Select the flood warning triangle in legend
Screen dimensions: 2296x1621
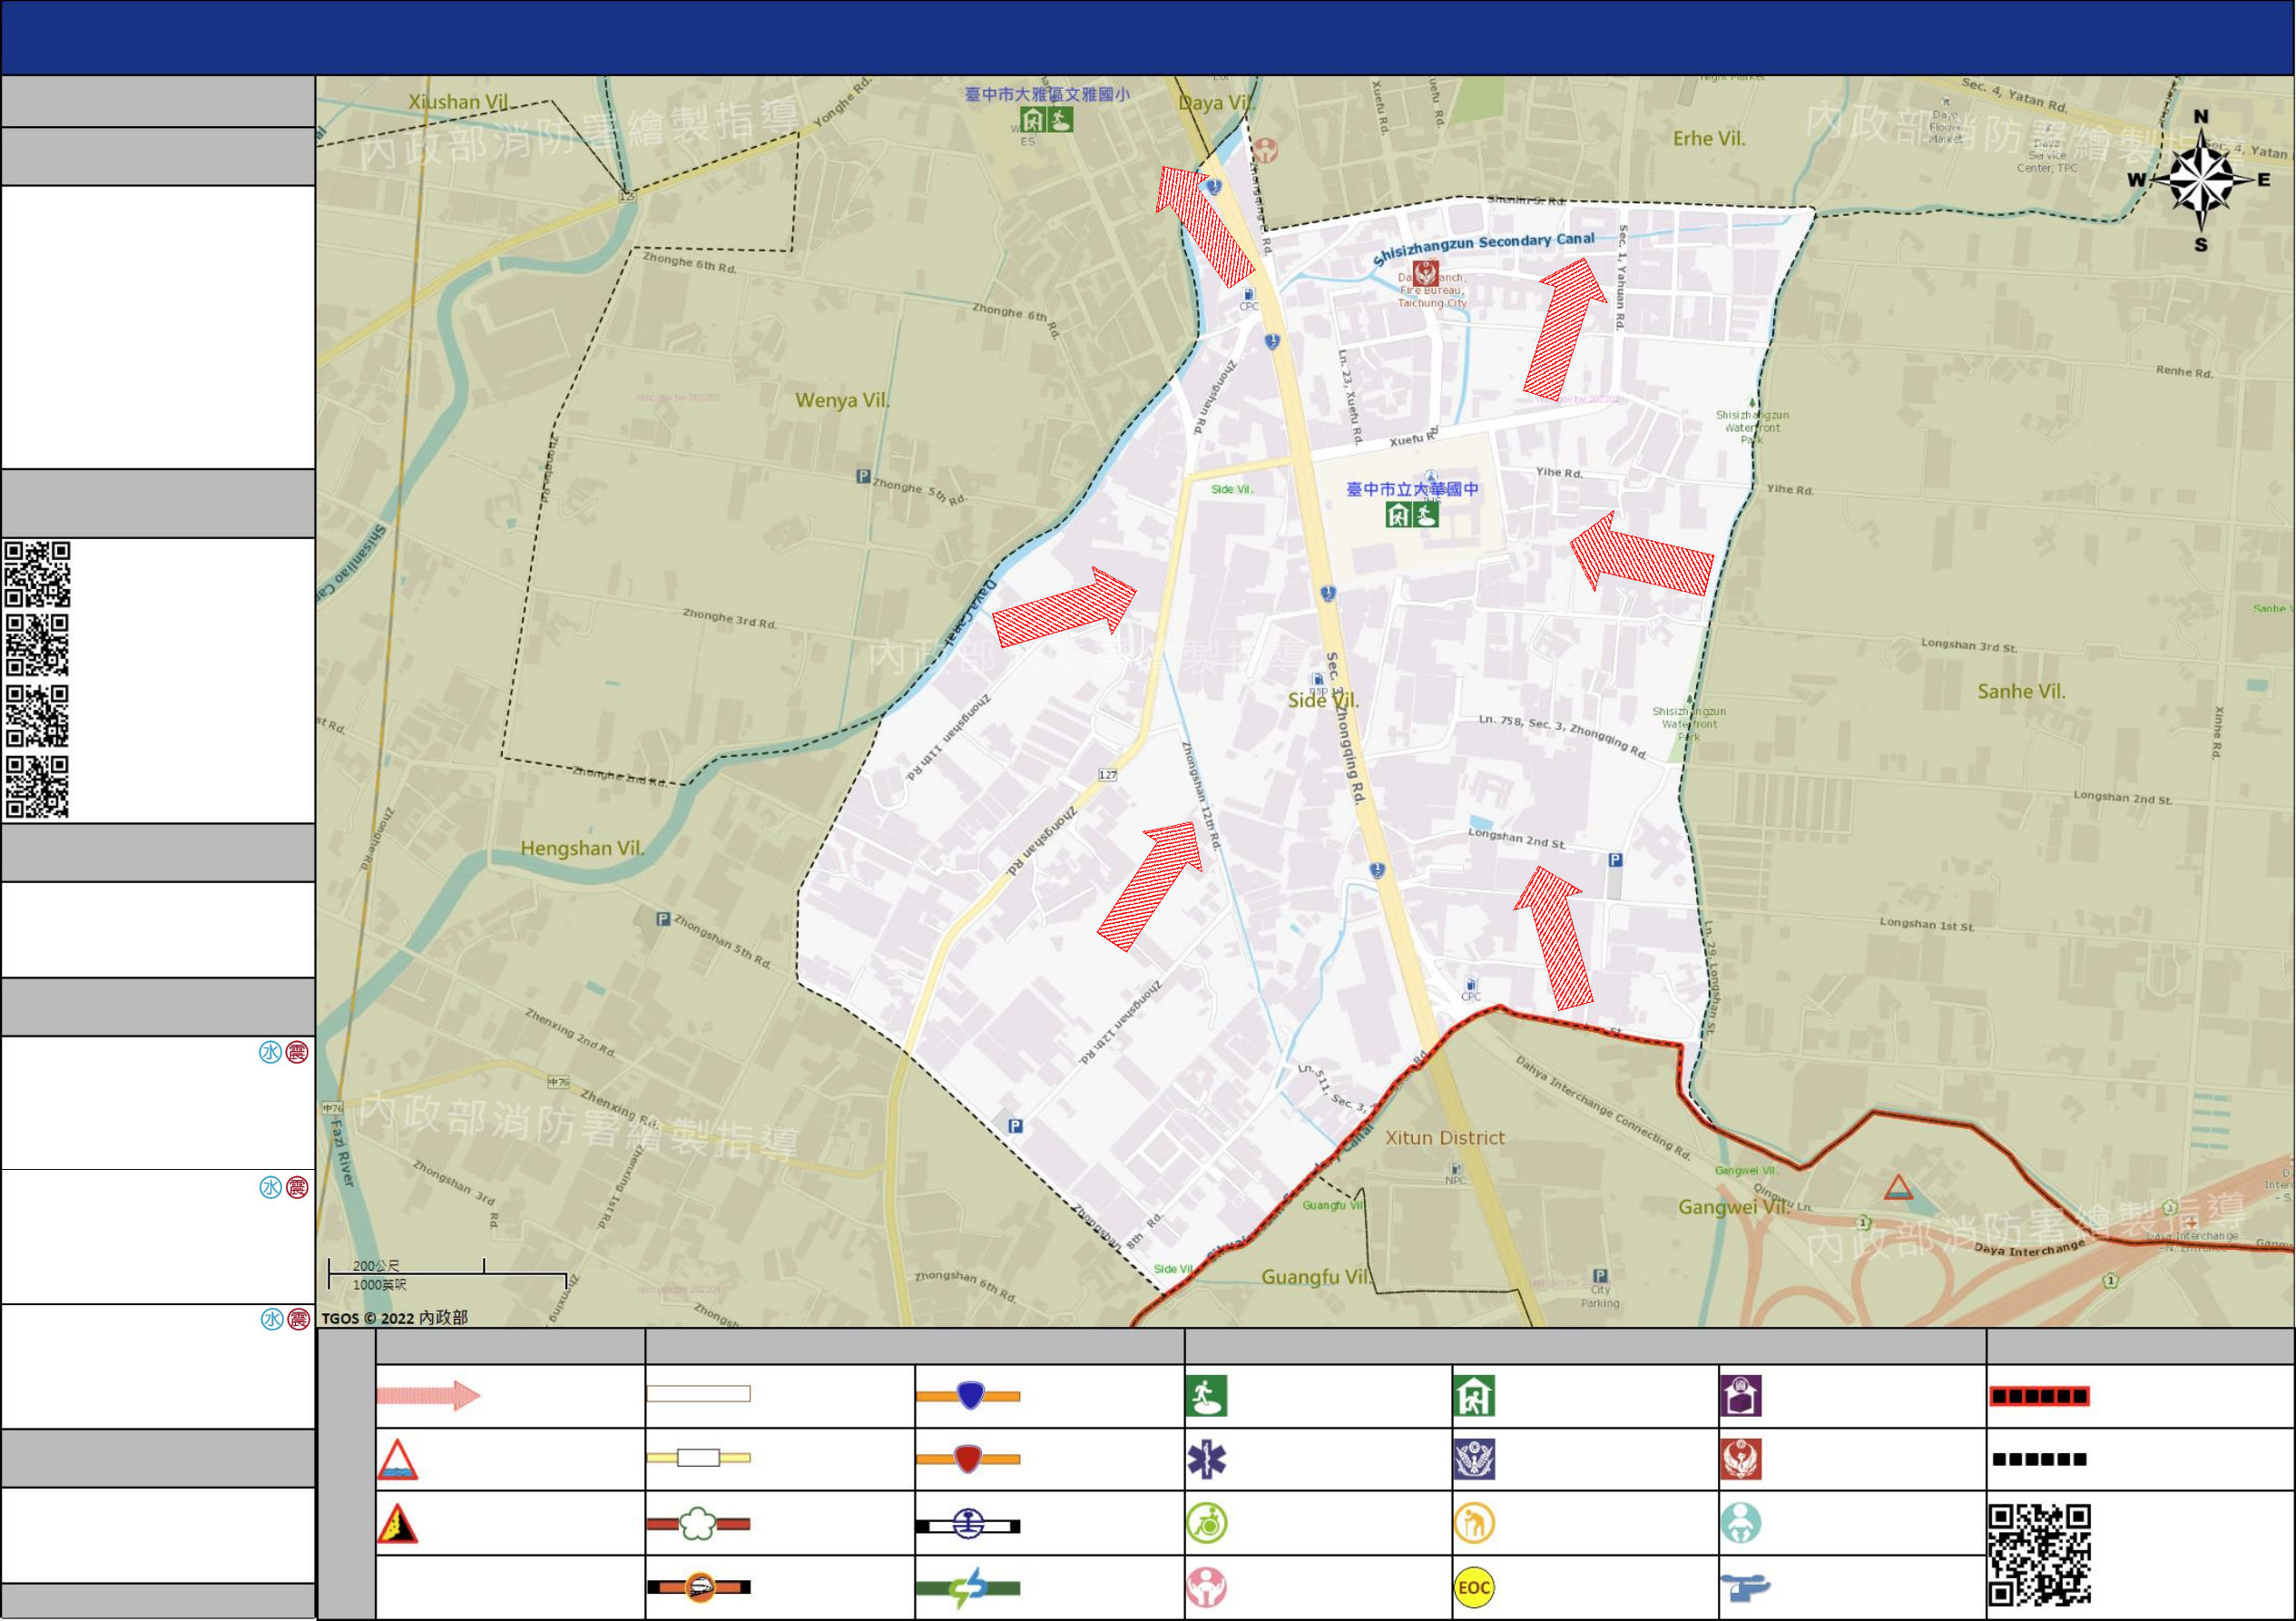pyautogui.click(x=397, y=1460)
